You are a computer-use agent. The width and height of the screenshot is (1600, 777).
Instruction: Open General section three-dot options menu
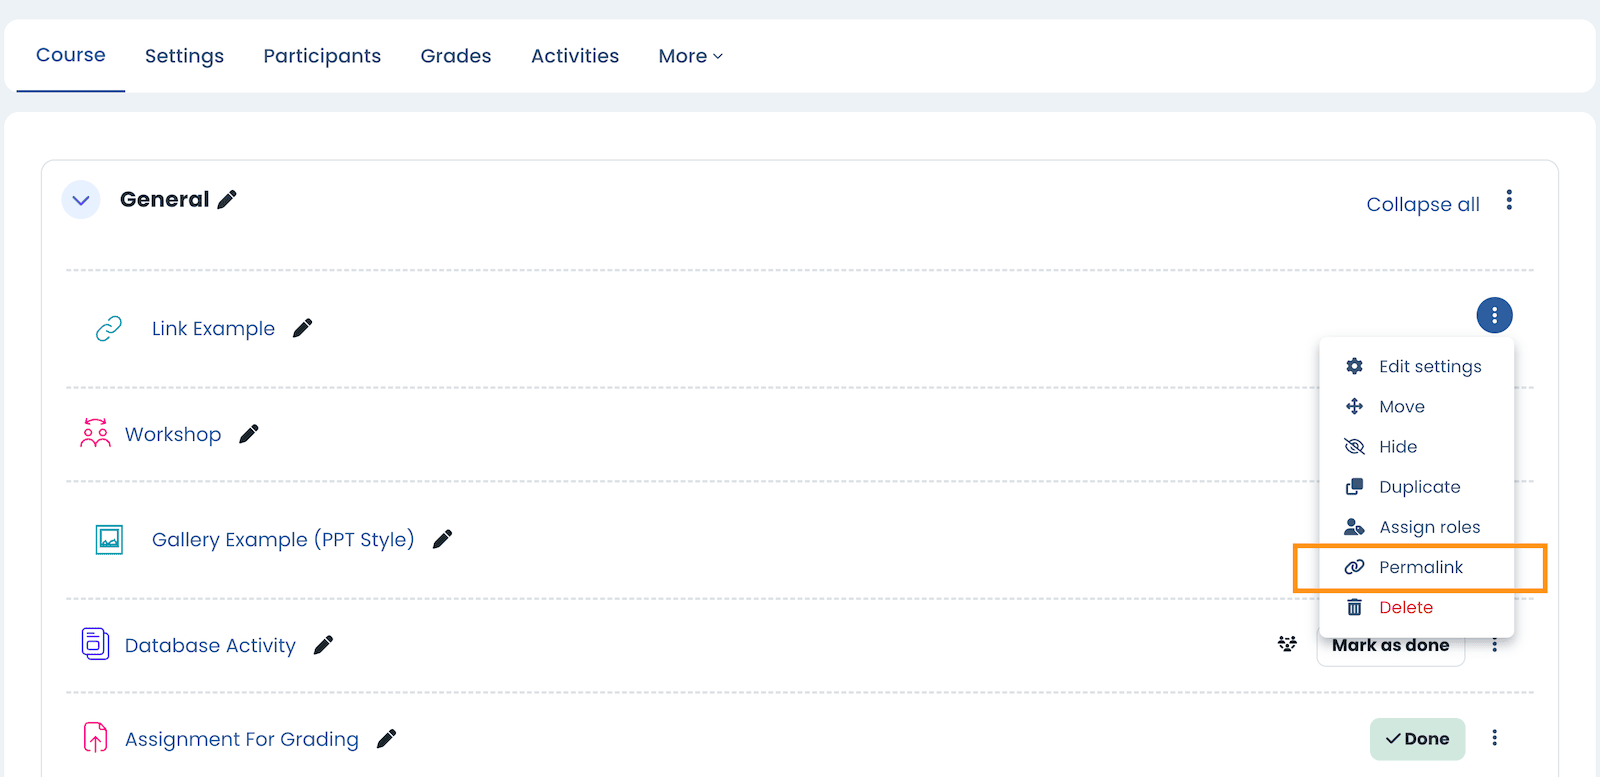click(x=1509, y=201)
